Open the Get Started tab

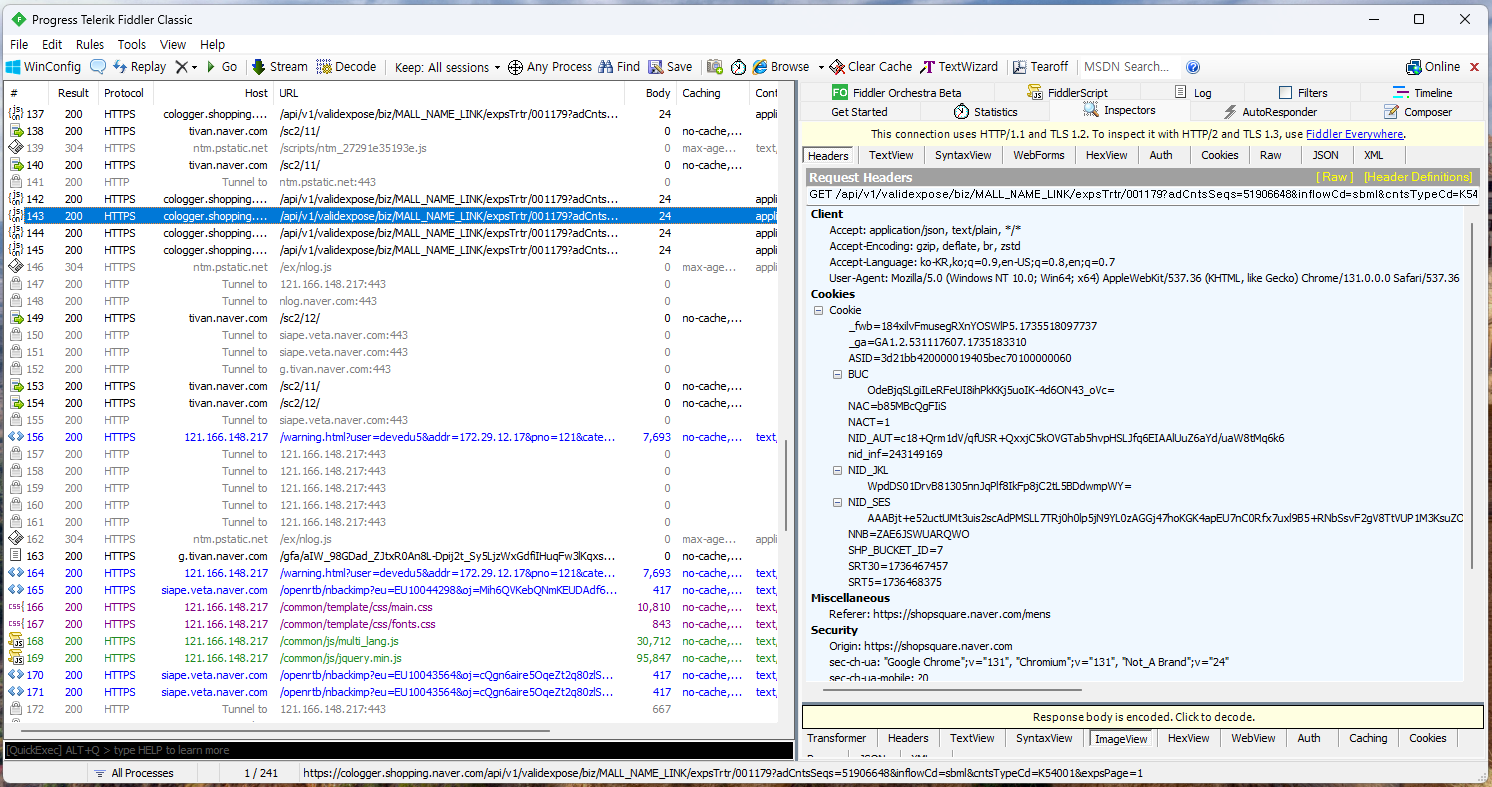(x=860, y=112)
